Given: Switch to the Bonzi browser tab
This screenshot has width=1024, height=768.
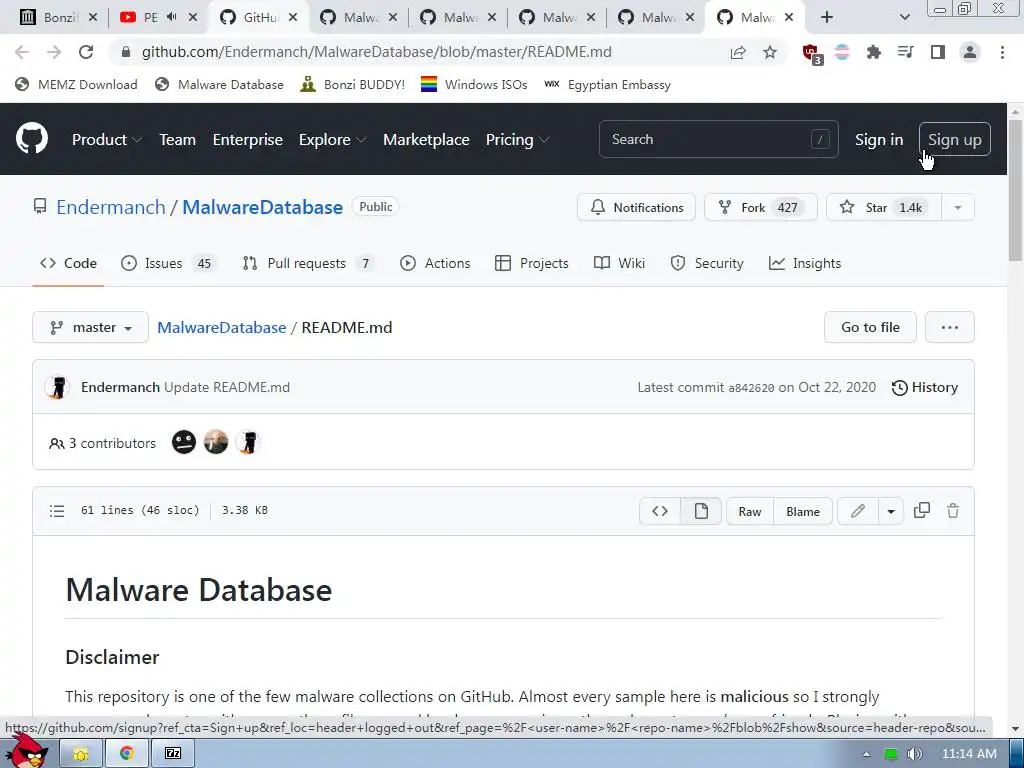Looking at the screenshot, I should click(59, 17).
